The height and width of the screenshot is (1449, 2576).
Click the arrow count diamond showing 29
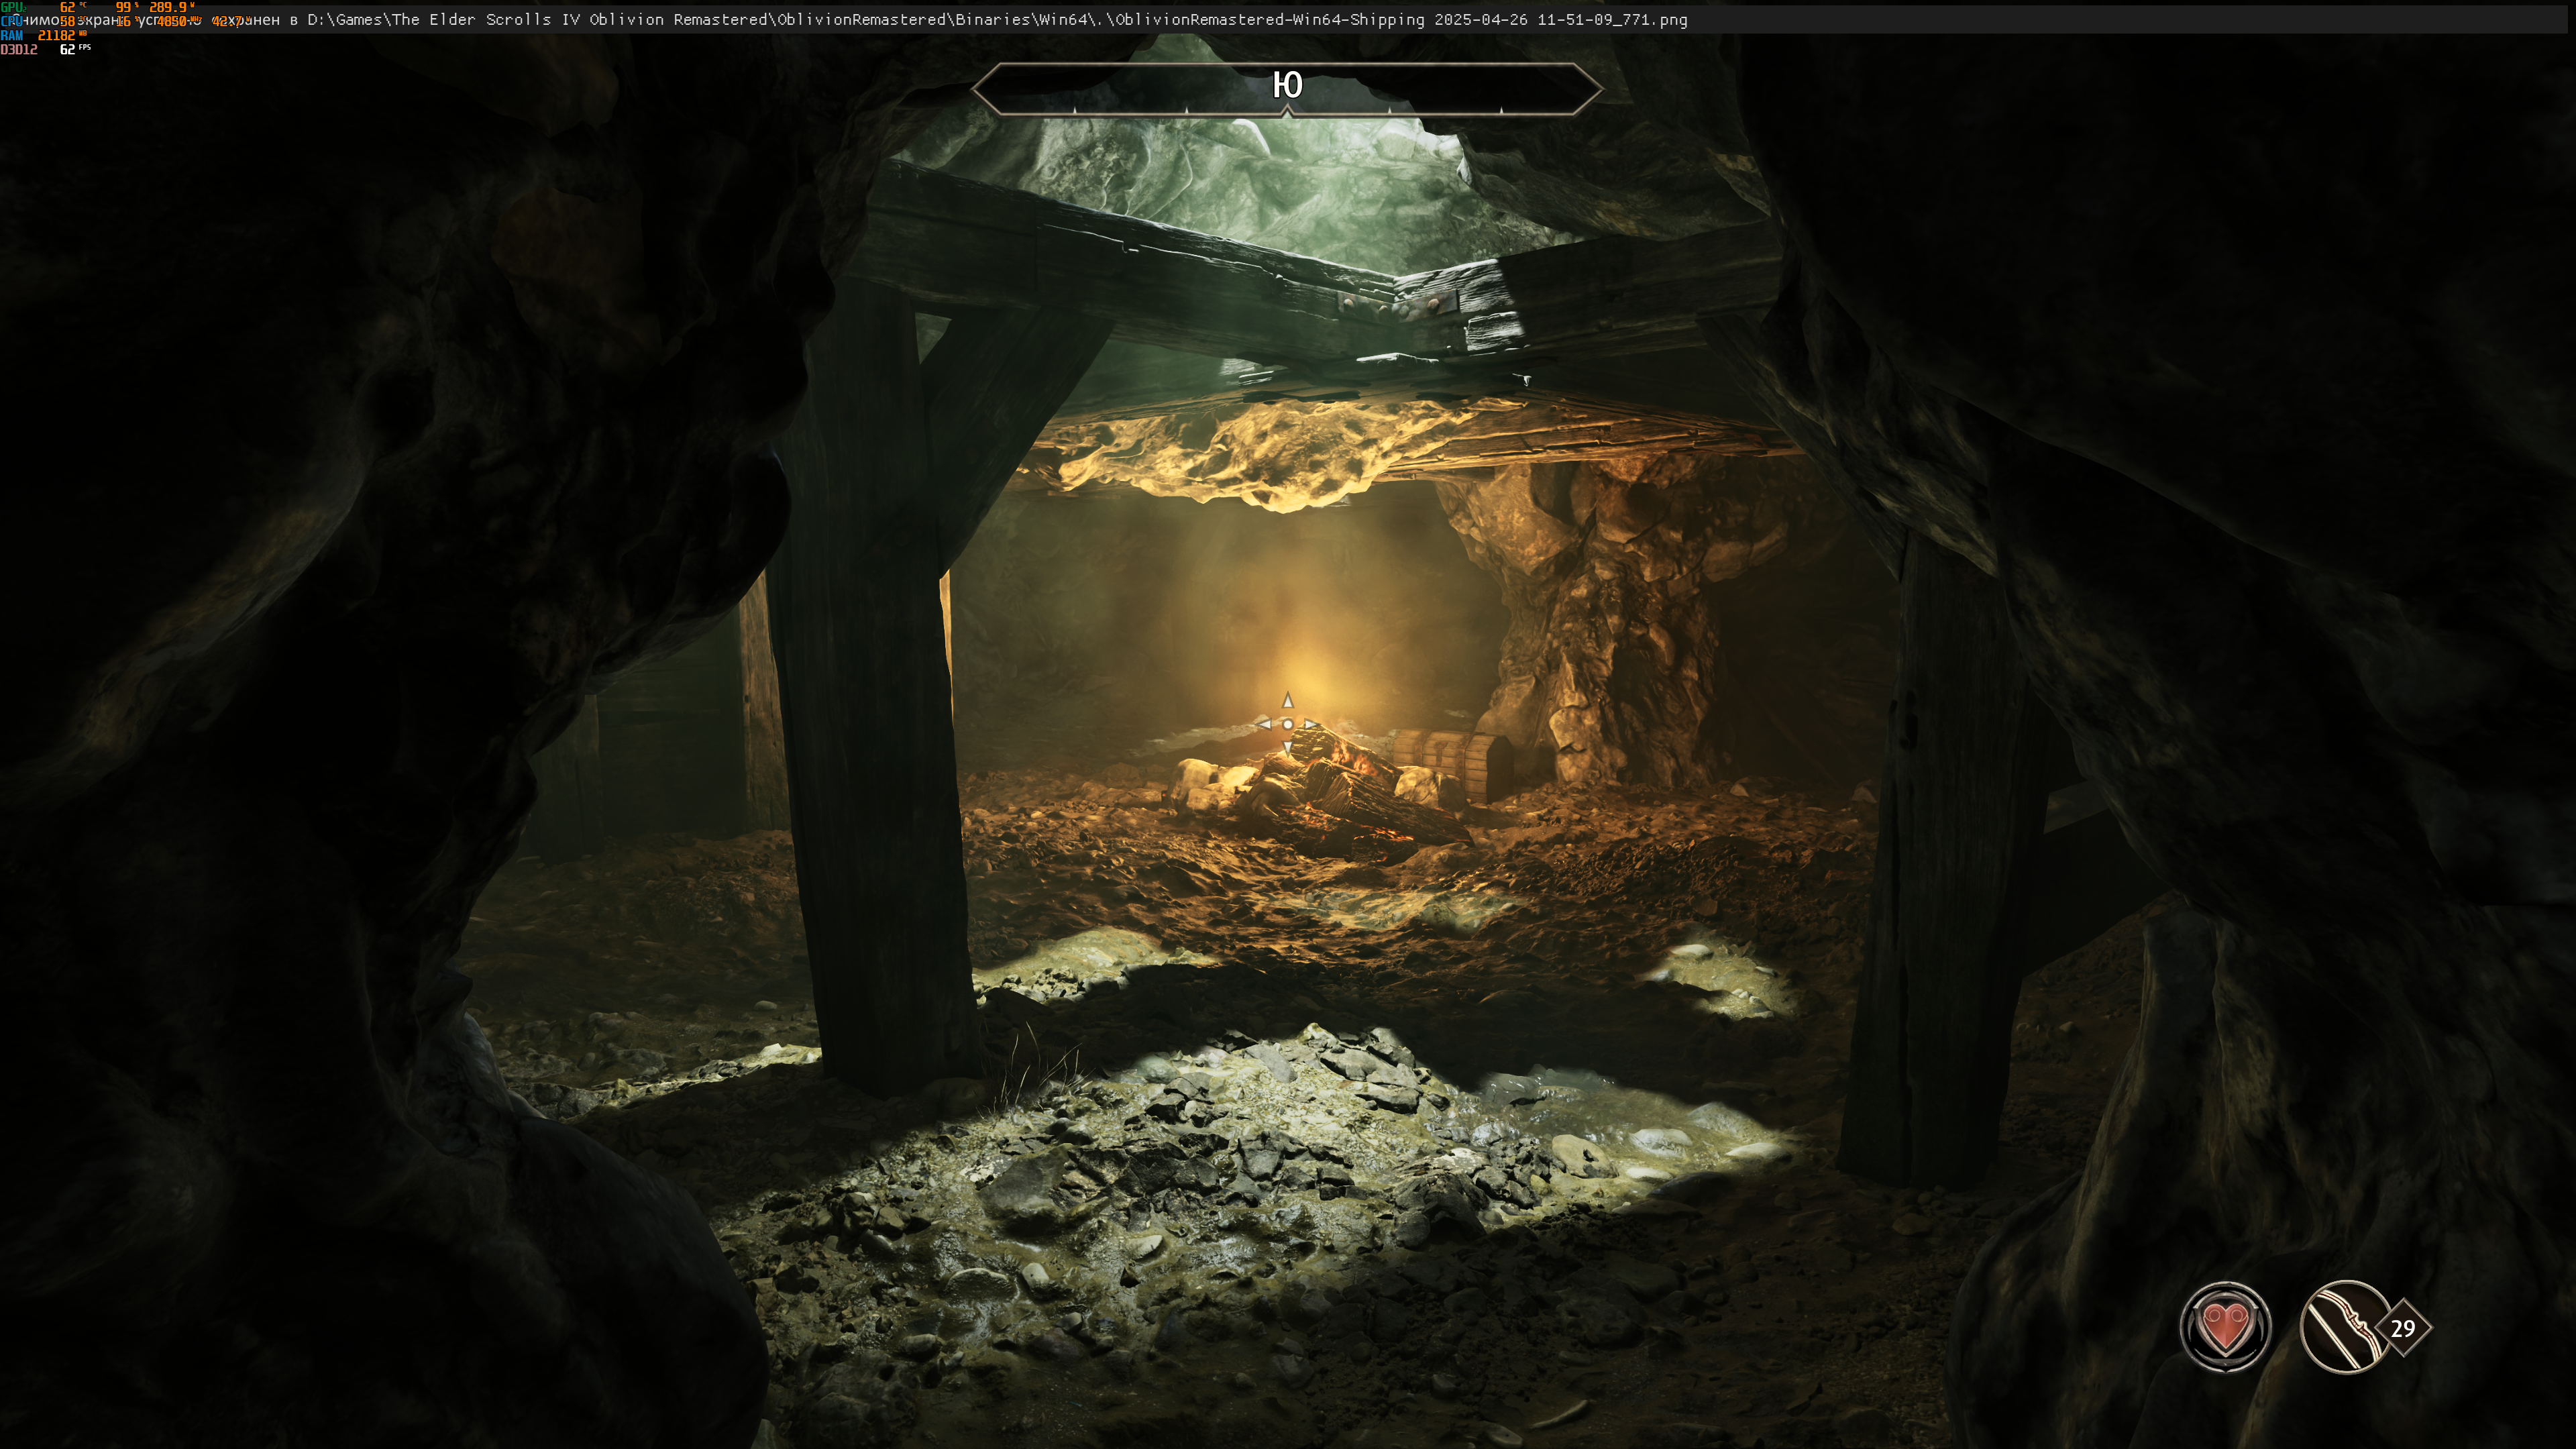[x=2403, y=1328]
